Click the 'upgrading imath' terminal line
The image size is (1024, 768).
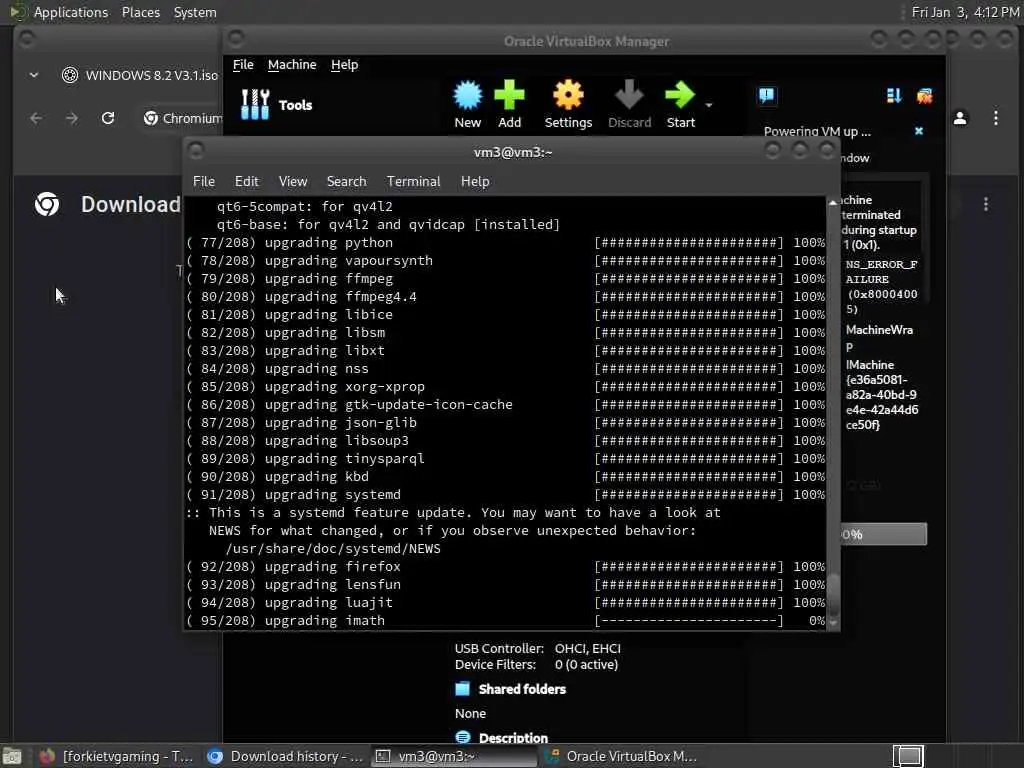505,620
